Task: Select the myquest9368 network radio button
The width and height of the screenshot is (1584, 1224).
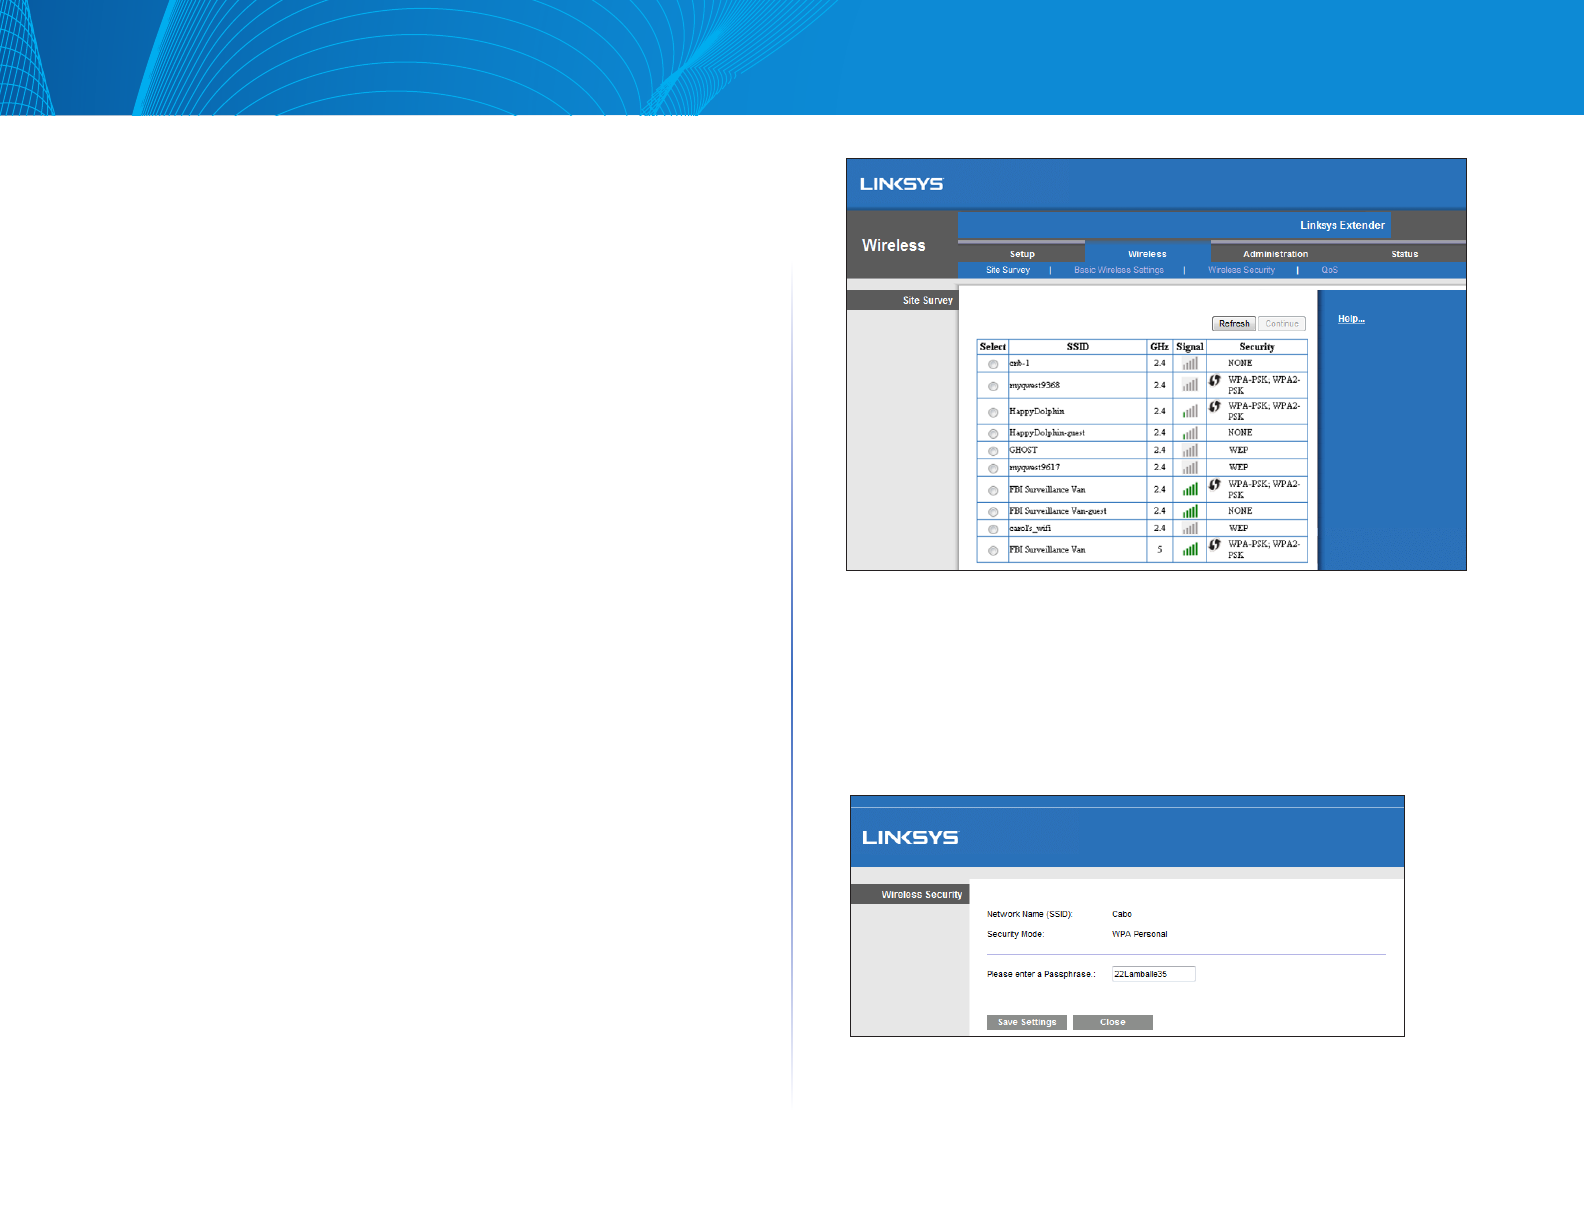Action: (993, 386)
